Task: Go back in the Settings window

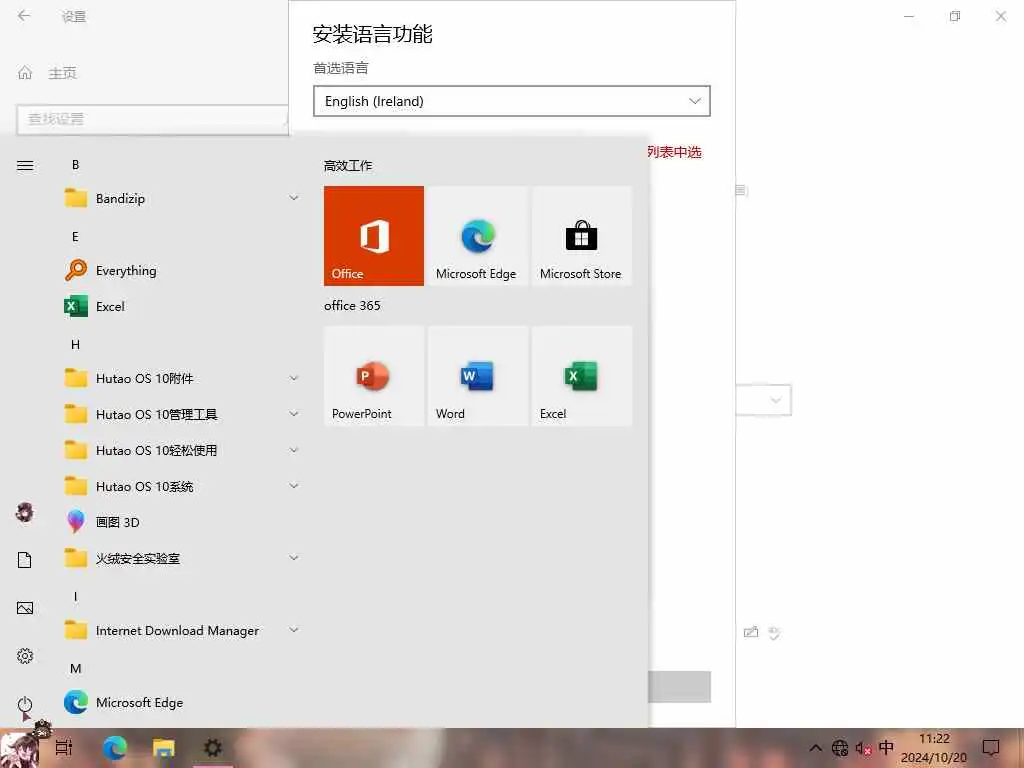Action: (x=24, y=16)
